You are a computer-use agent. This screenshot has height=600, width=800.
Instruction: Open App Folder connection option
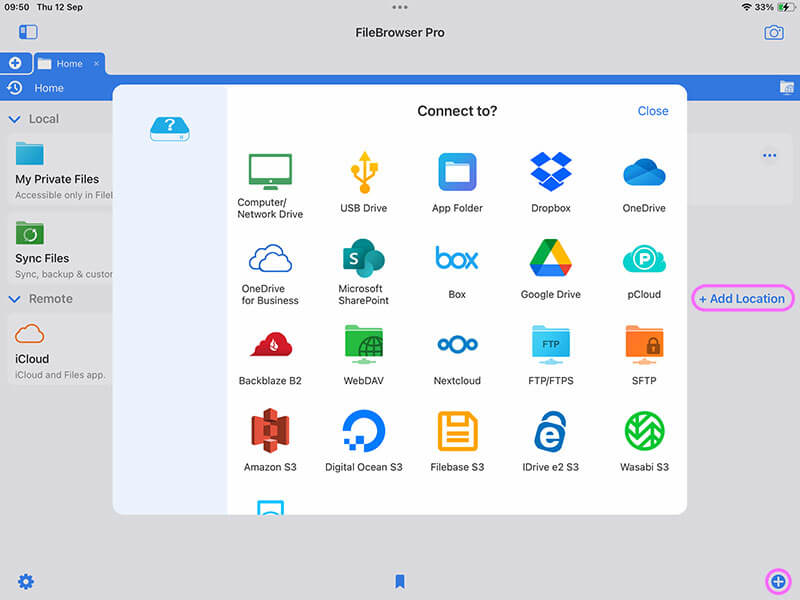click(x=457, y=183)
